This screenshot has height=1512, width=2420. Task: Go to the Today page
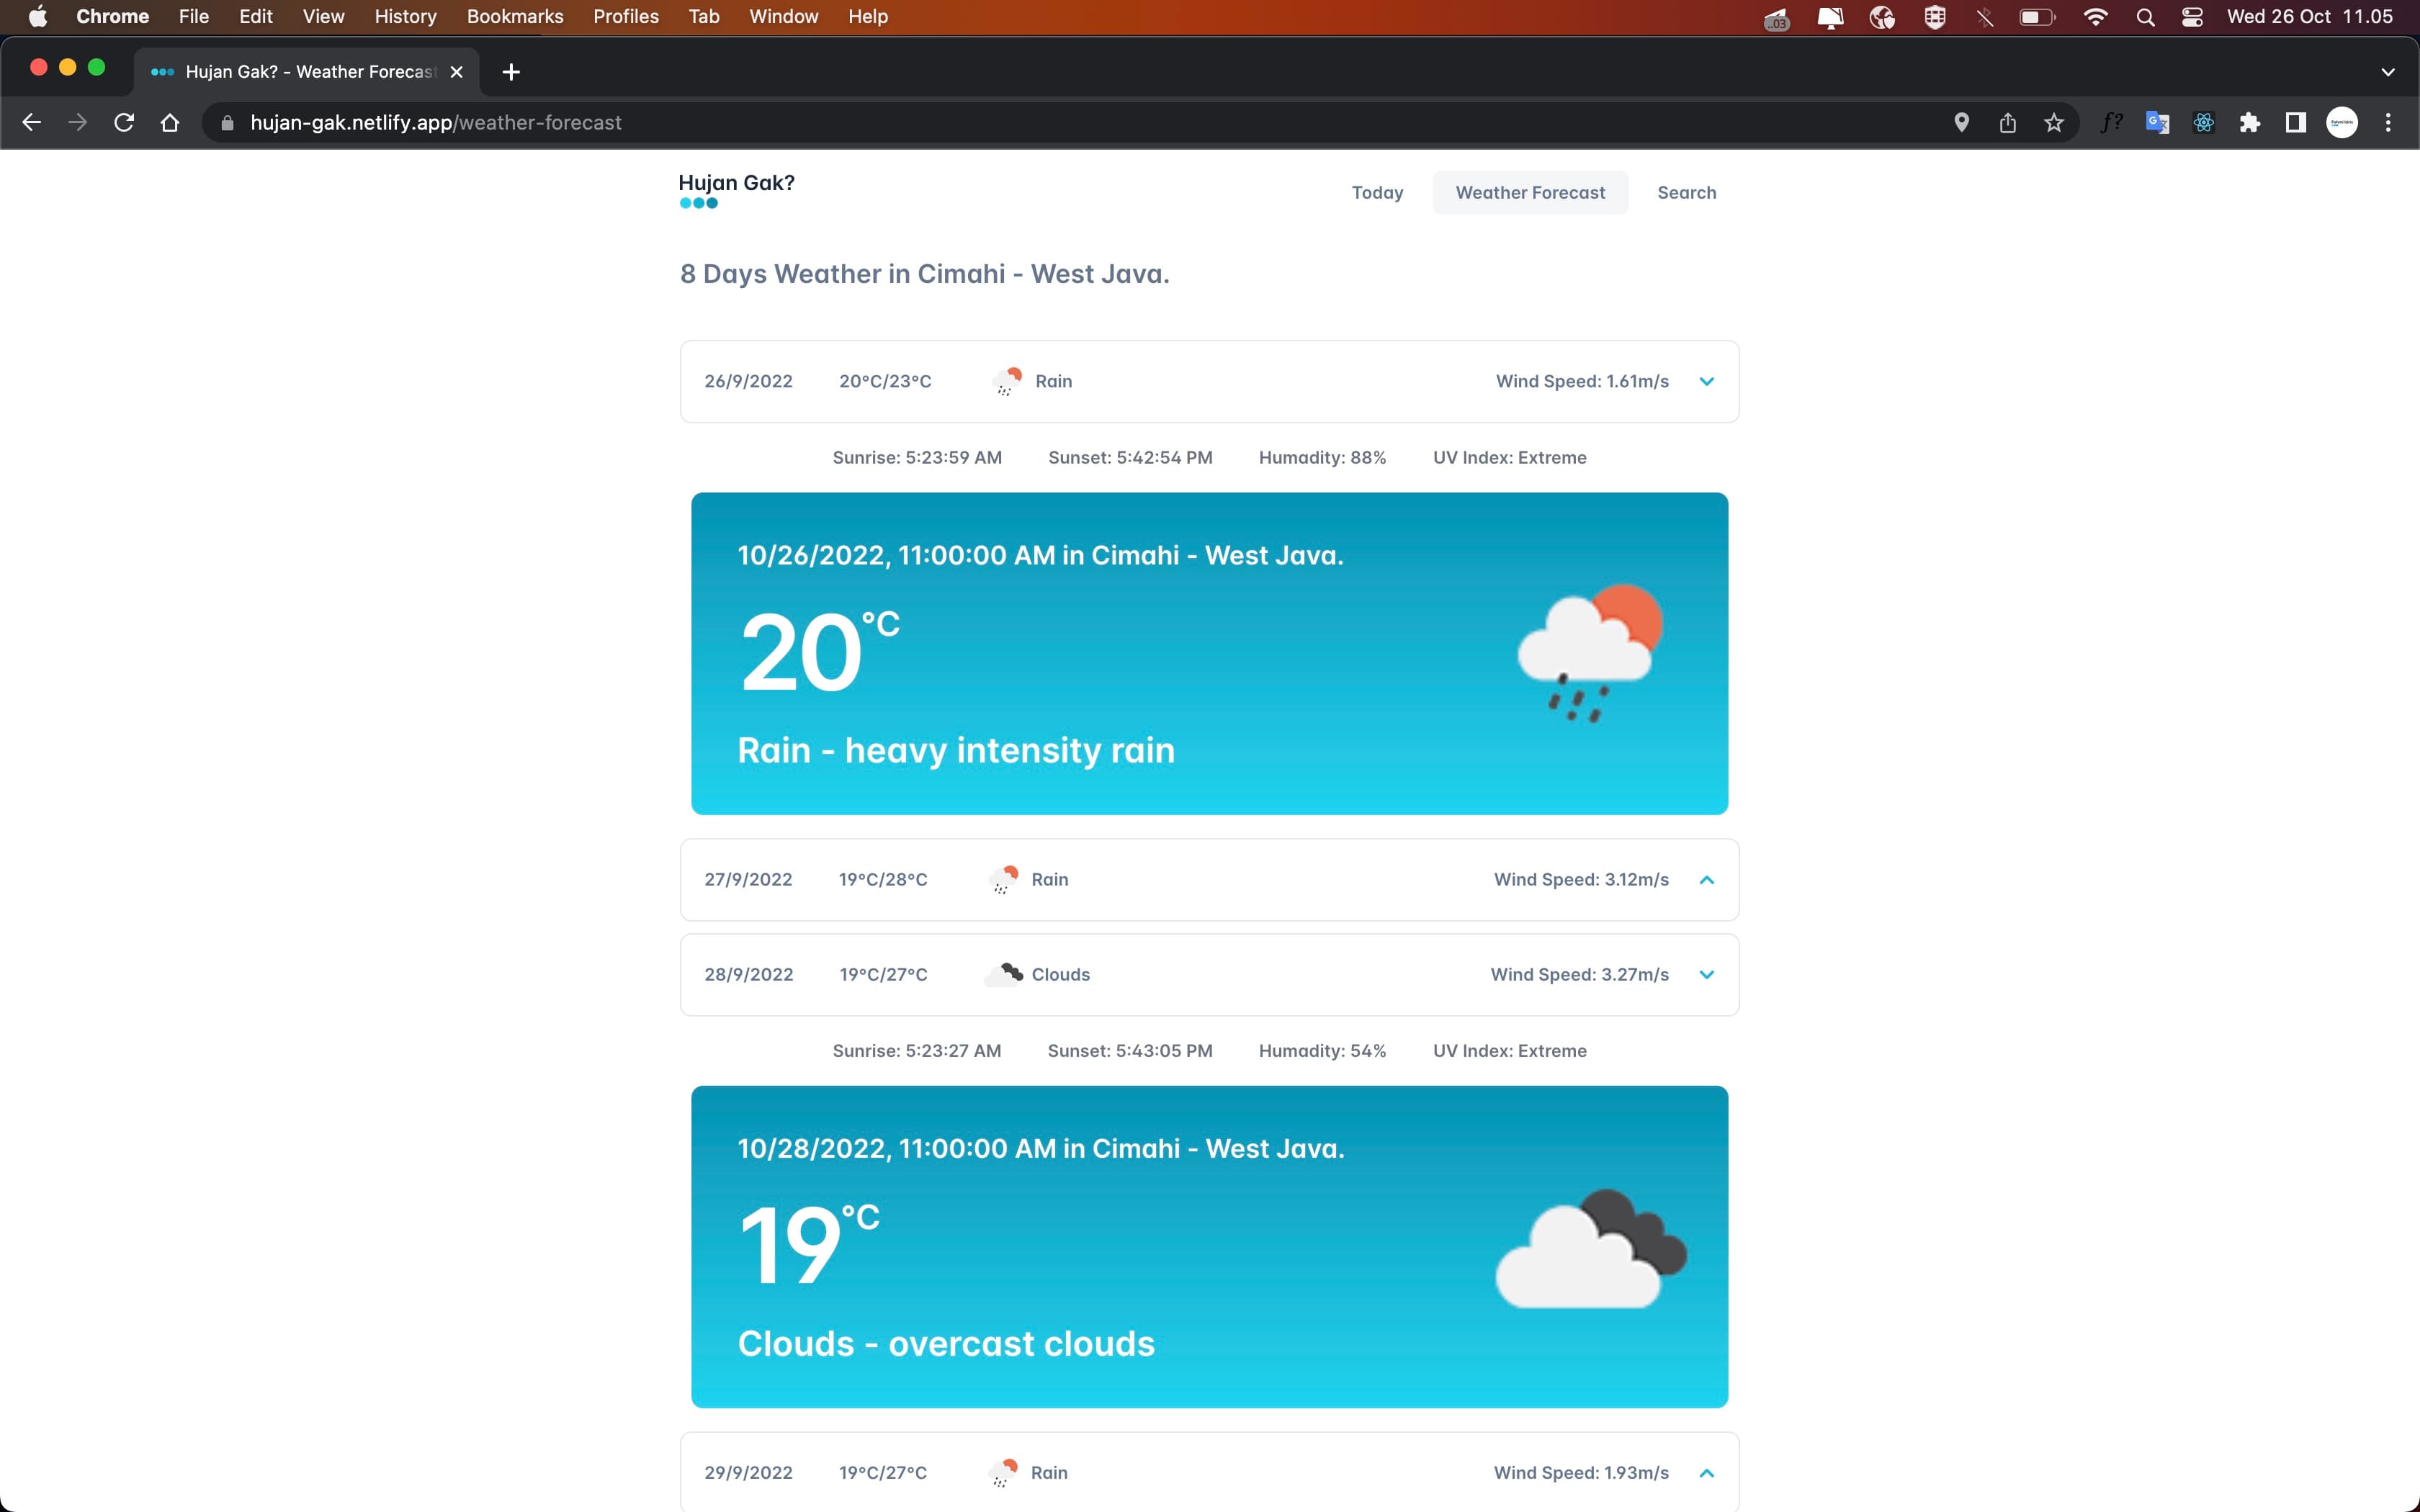coord(1377,192)
